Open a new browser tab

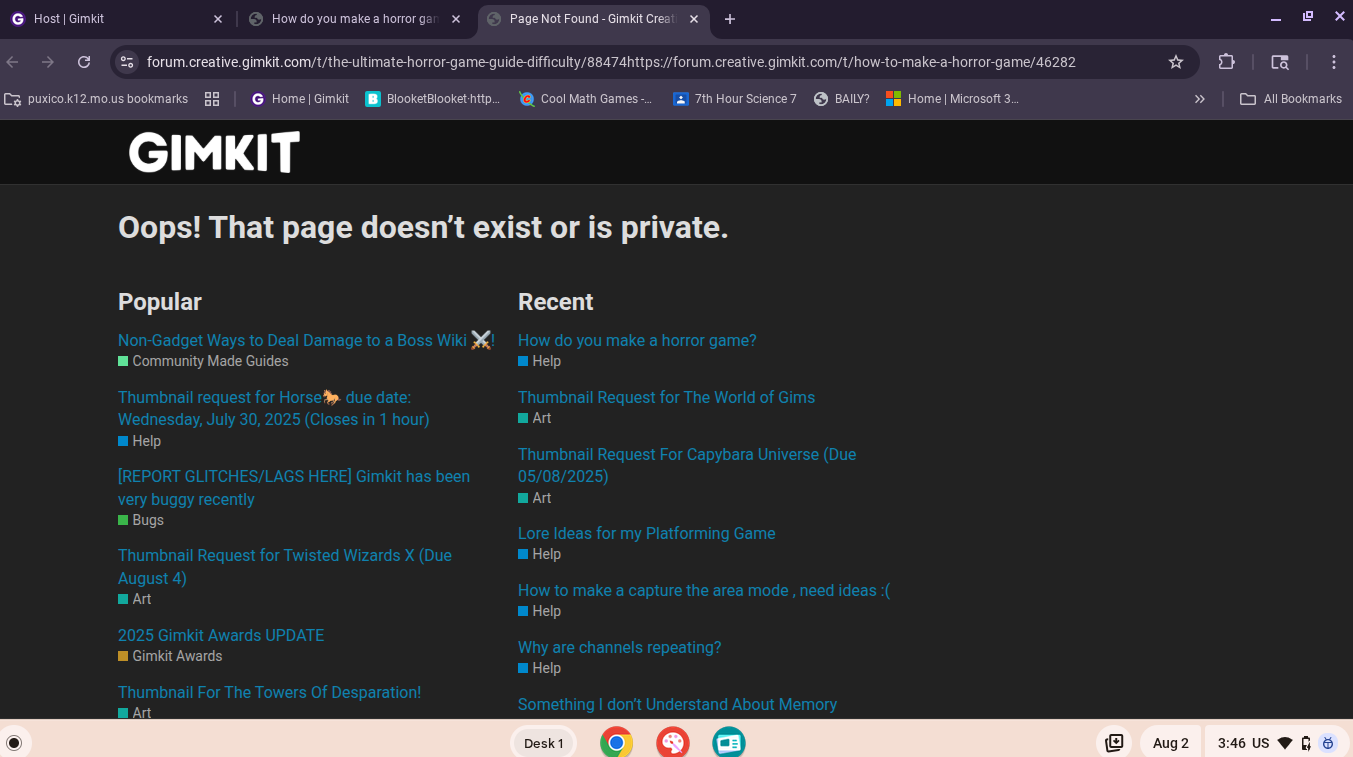[730, 19]
